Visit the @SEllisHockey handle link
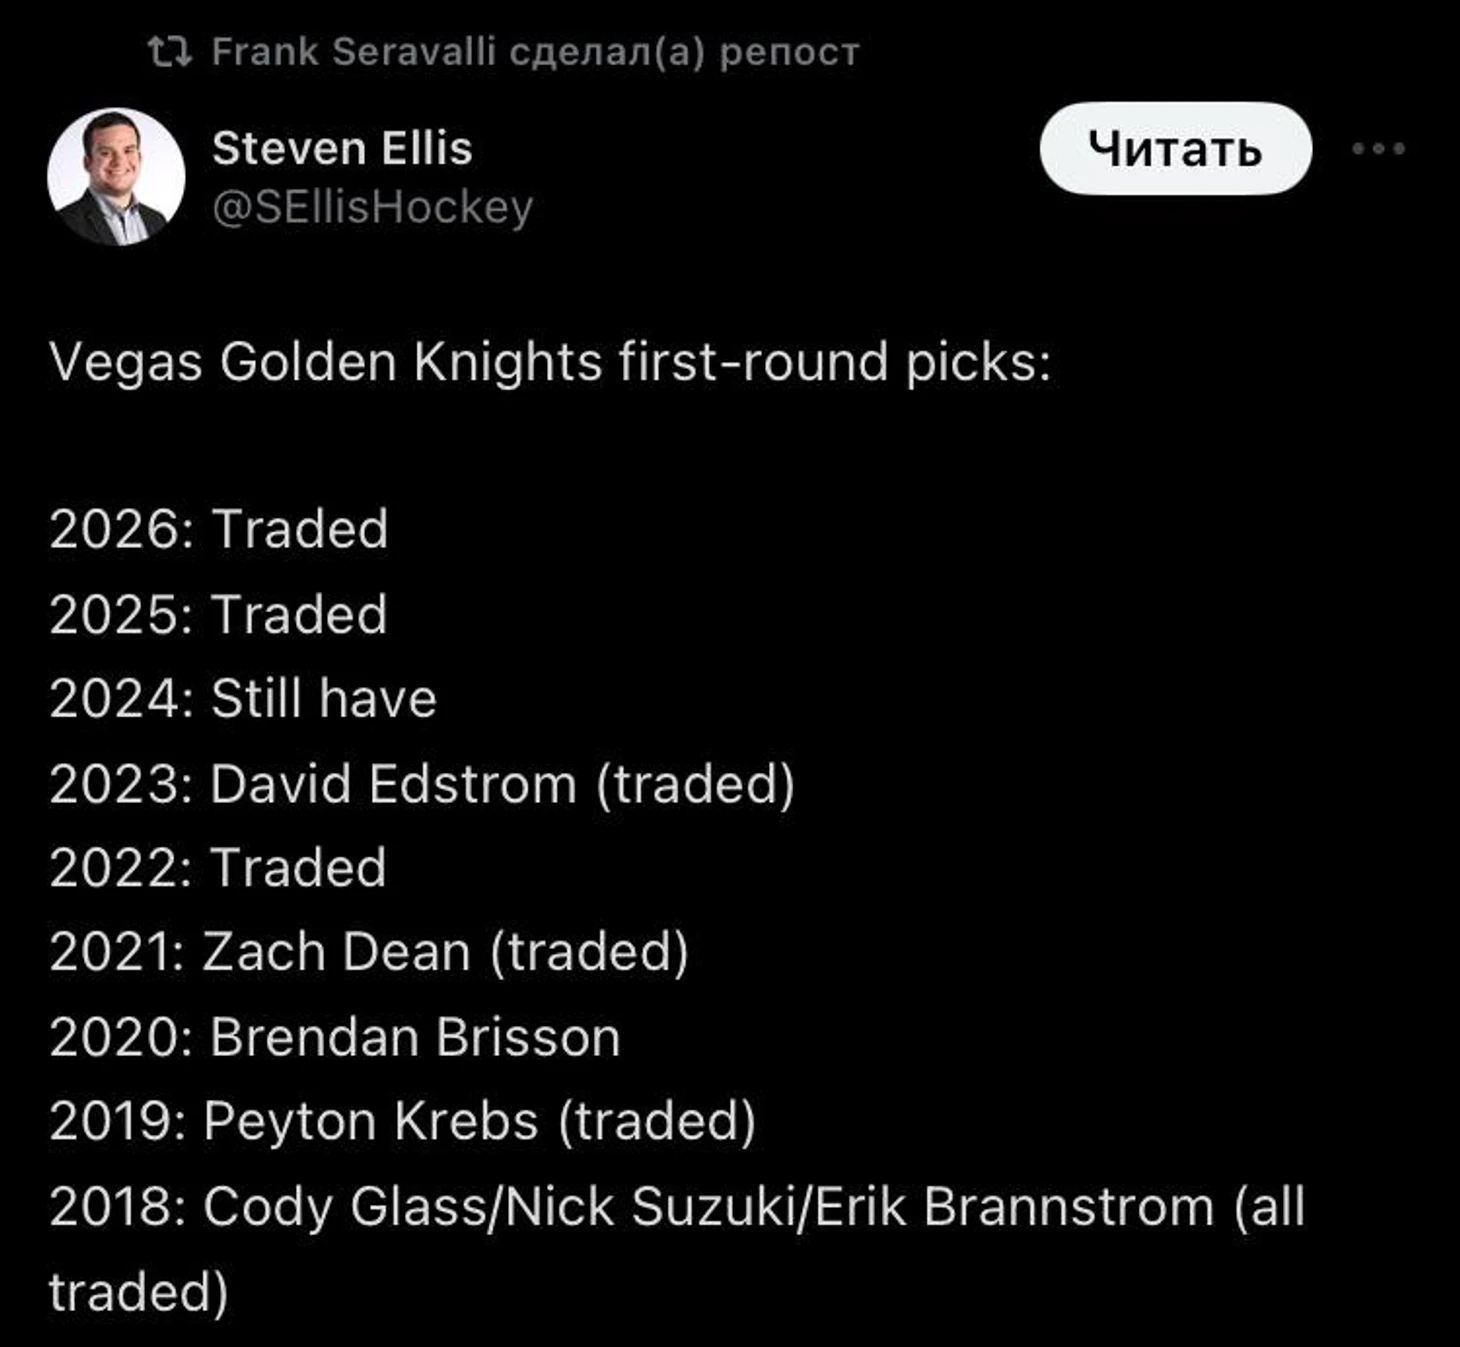 pyautogui.click(x=372, y=207)
